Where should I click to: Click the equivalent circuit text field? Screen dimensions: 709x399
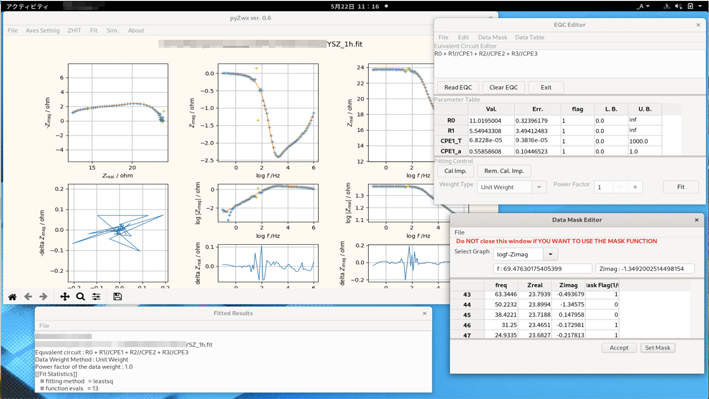click(x=569, y=63)
